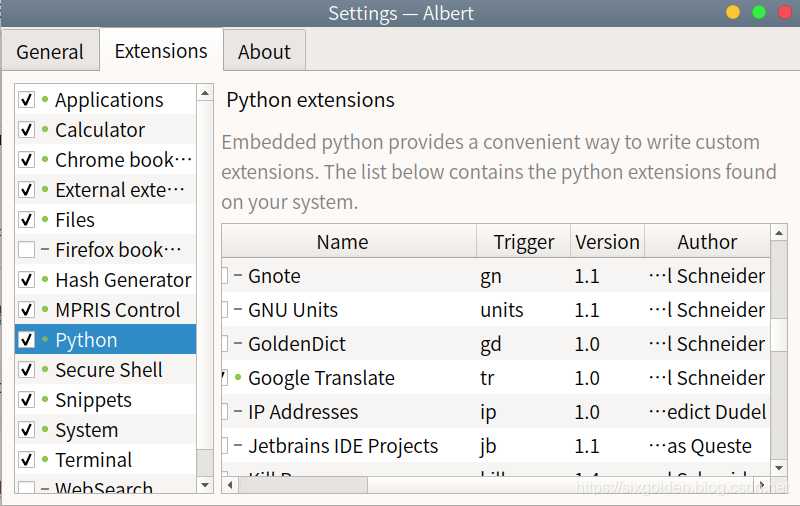Enable the Firefox bookmarks extension checkbox
800x506 pixels.
[x=27, y=250]
